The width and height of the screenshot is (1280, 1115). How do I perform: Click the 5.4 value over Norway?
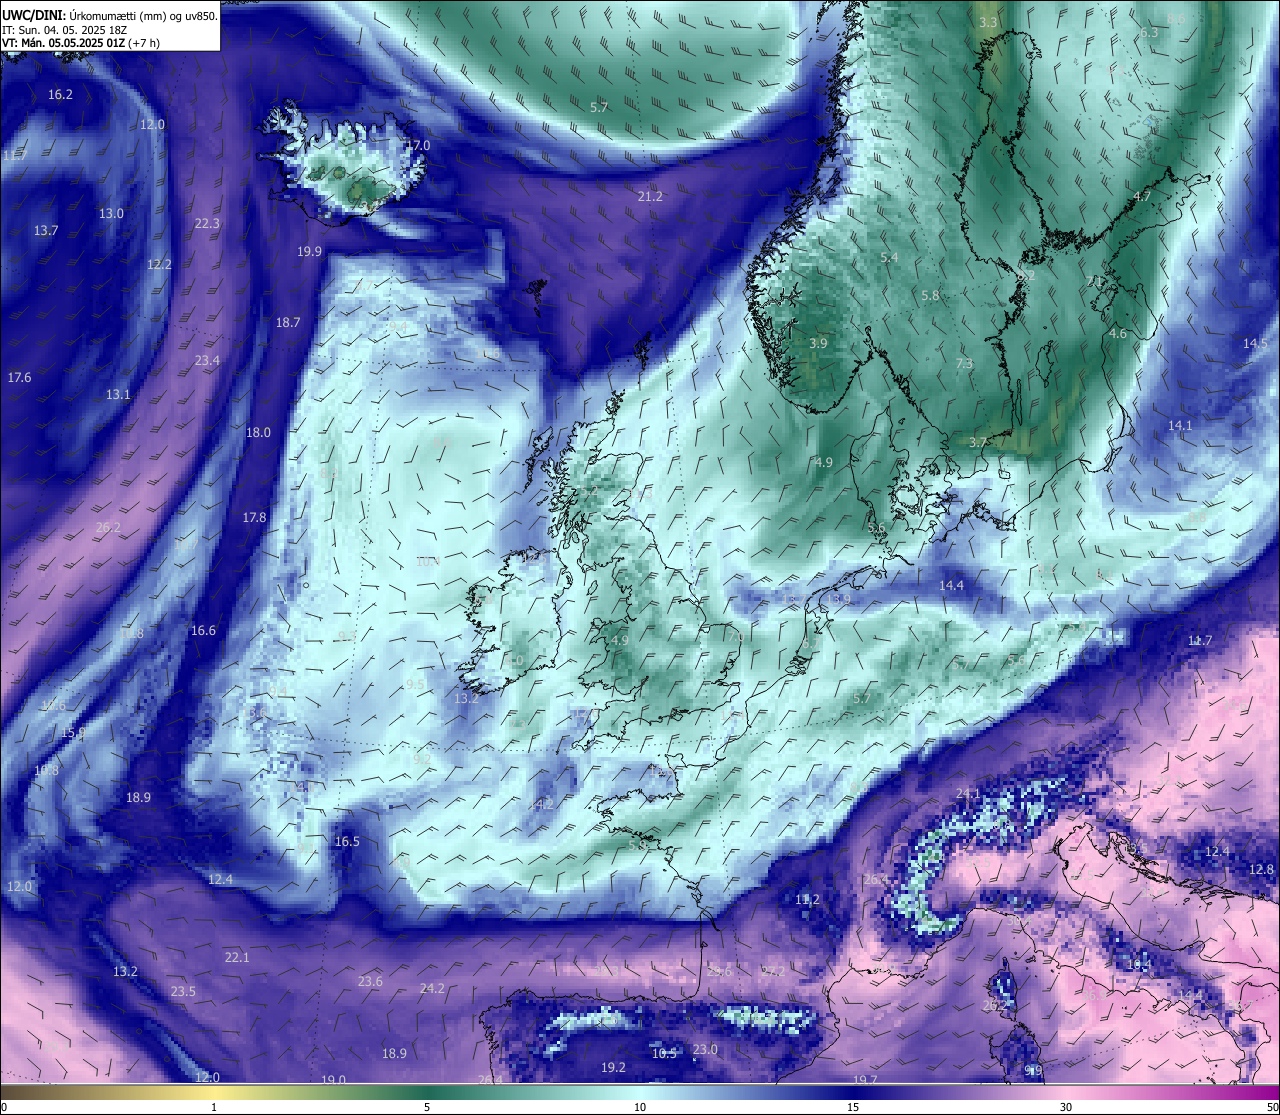point(889,258)
